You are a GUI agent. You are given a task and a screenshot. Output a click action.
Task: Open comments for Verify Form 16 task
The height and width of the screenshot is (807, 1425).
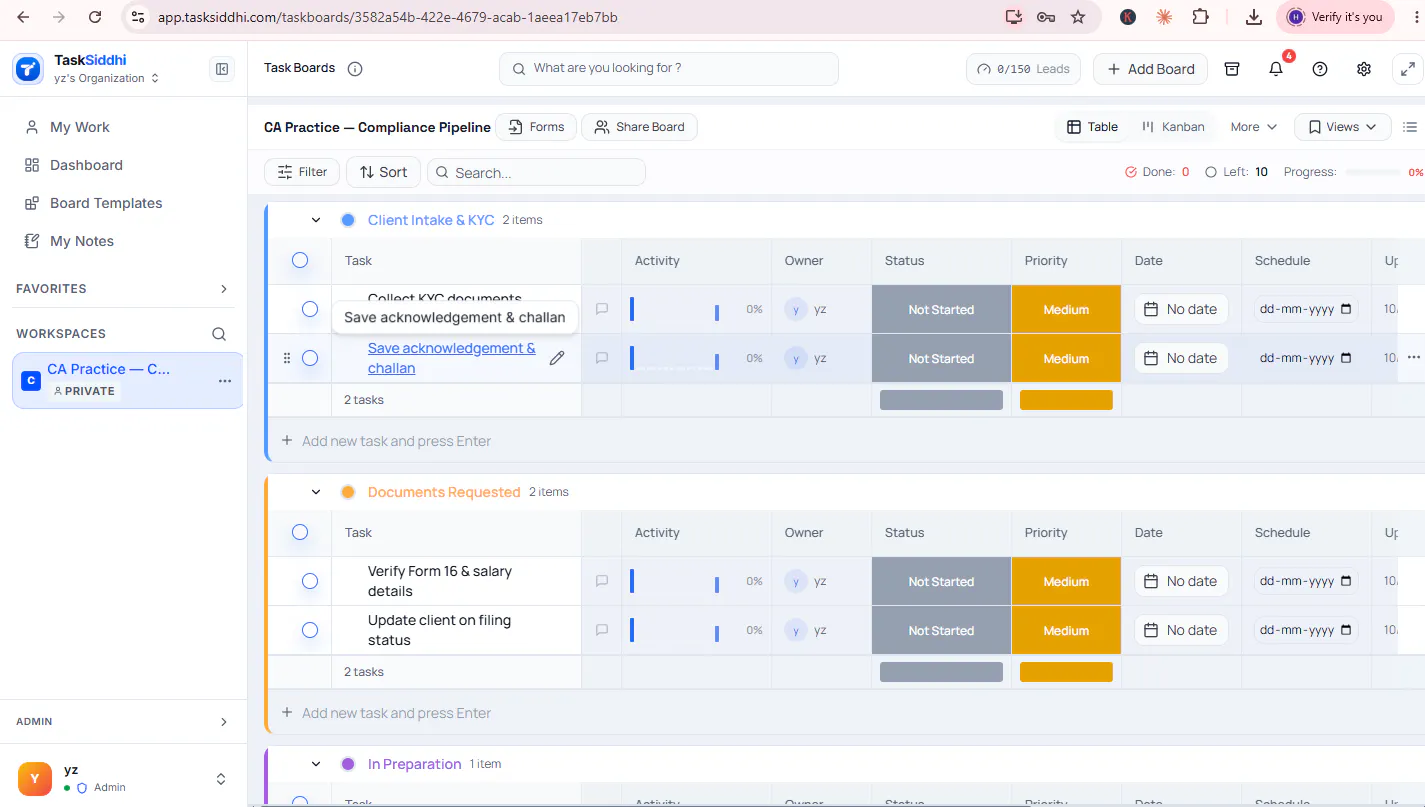pyautogui.click(x=602, y=581)
